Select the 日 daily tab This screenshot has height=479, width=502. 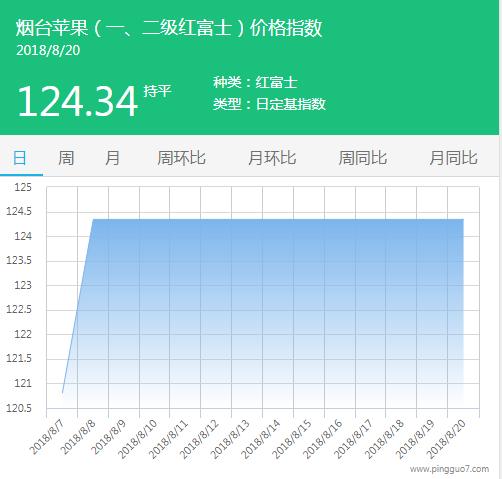(x=19, y=158)
